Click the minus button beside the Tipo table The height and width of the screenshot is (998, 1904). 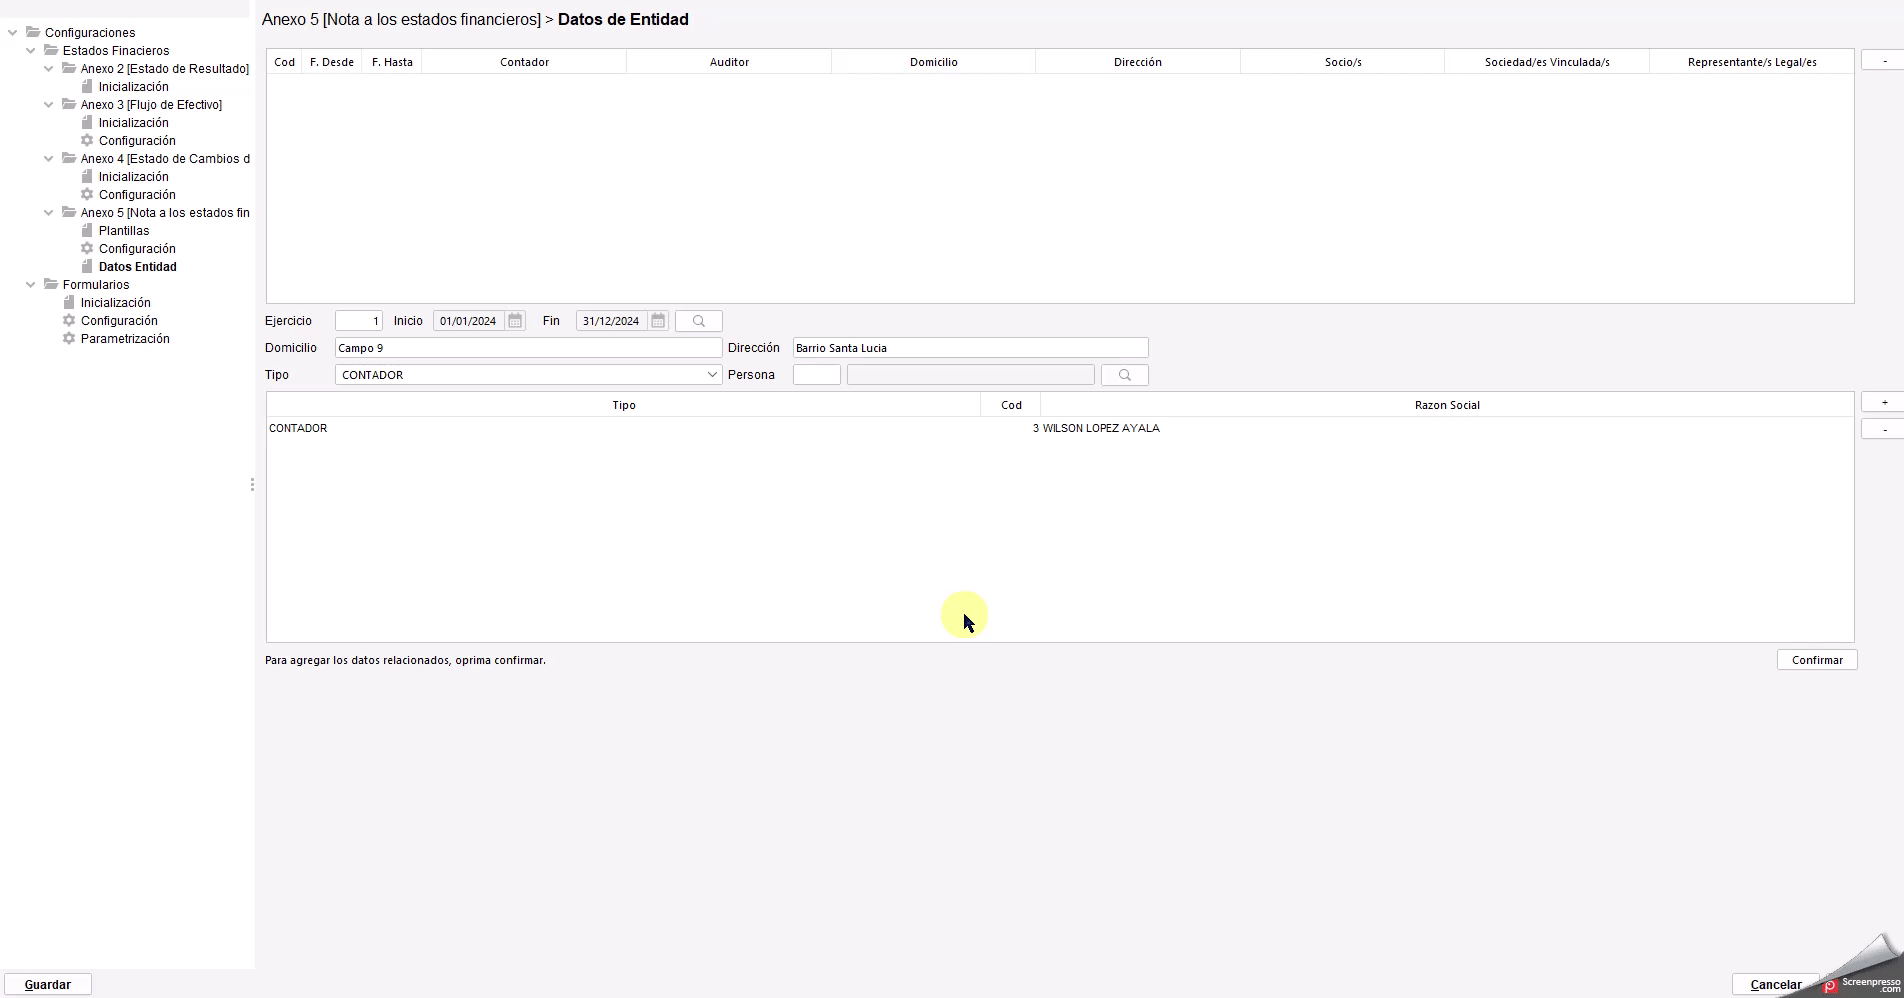[x=1884, y=429]
